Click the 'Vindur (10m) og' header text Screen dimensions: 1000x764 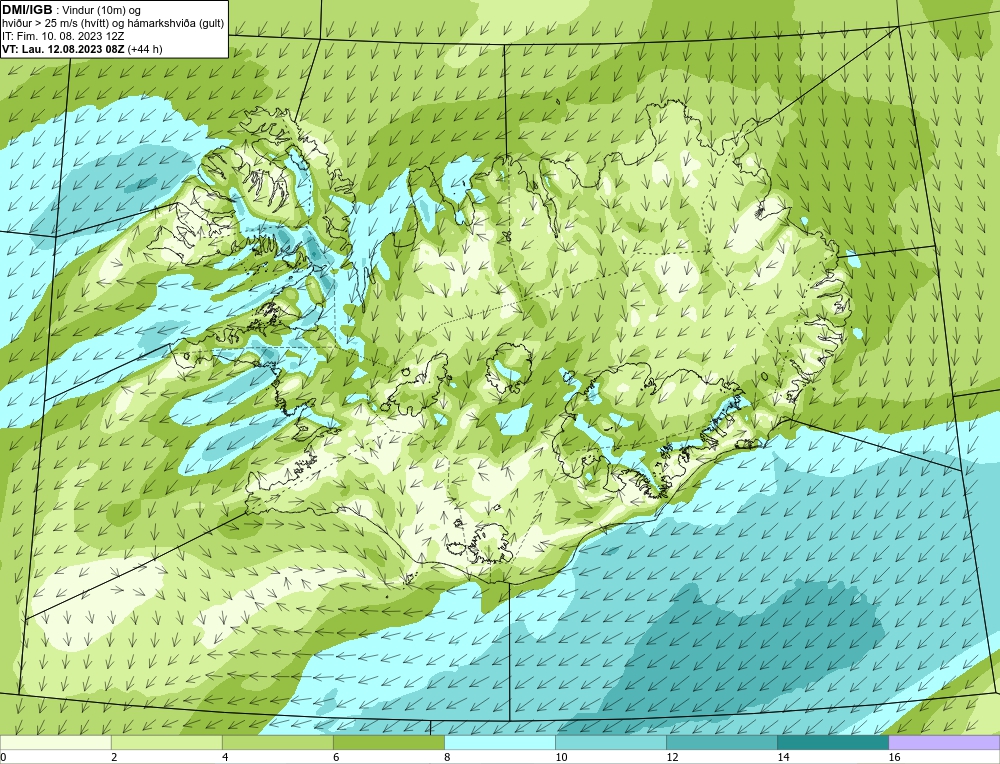coord(102,10)
